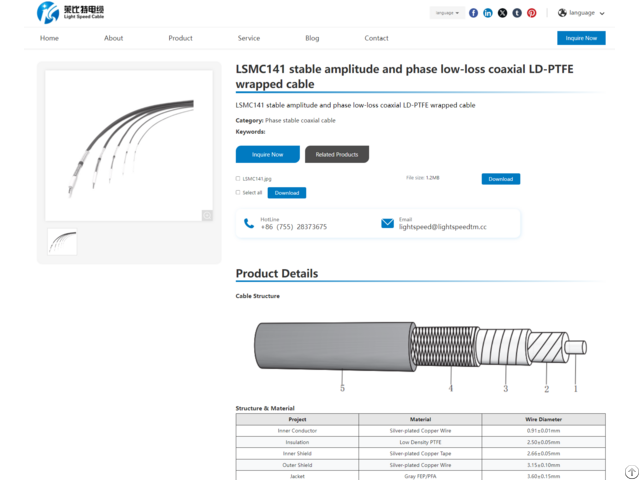Click the 2.50±0.05mm diameter cell
The height and width of the screenshot is (480, 640).
544,442
